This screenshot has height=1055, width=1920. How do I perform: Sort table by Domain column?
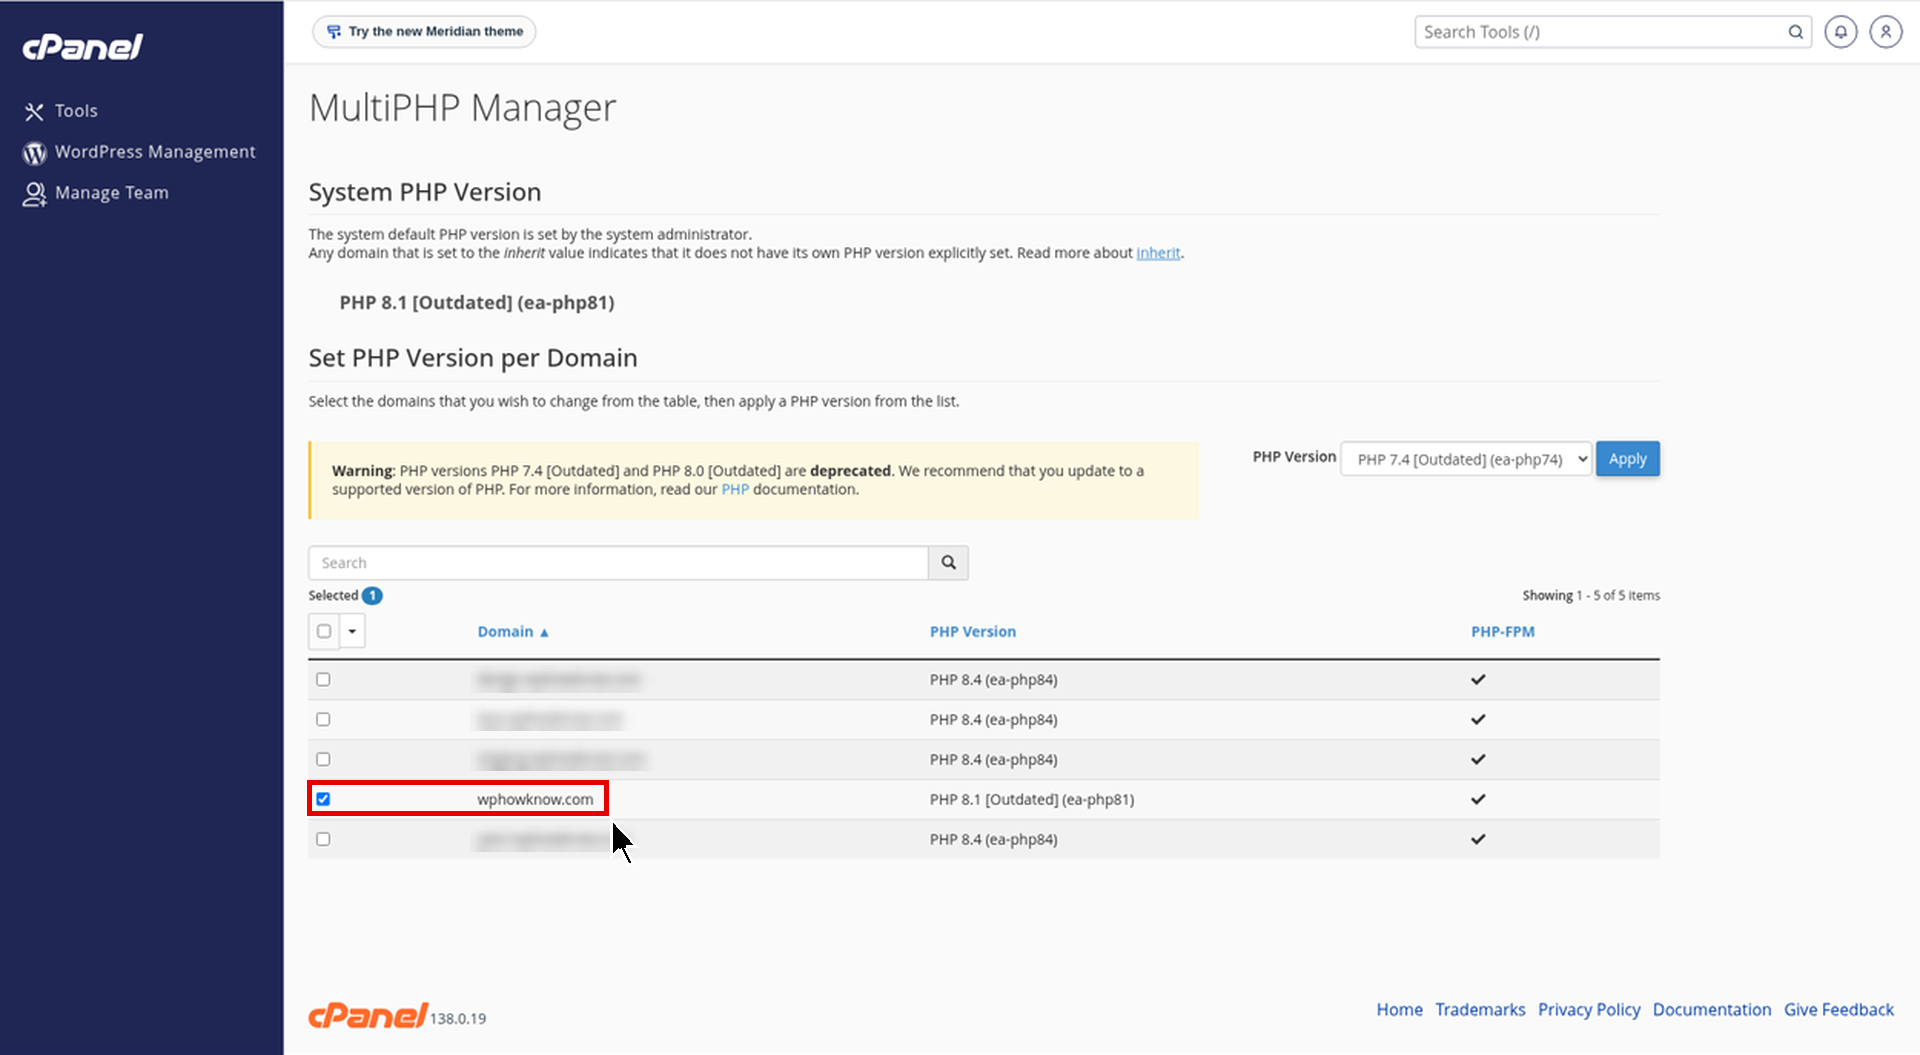click(x=513, y=632)
